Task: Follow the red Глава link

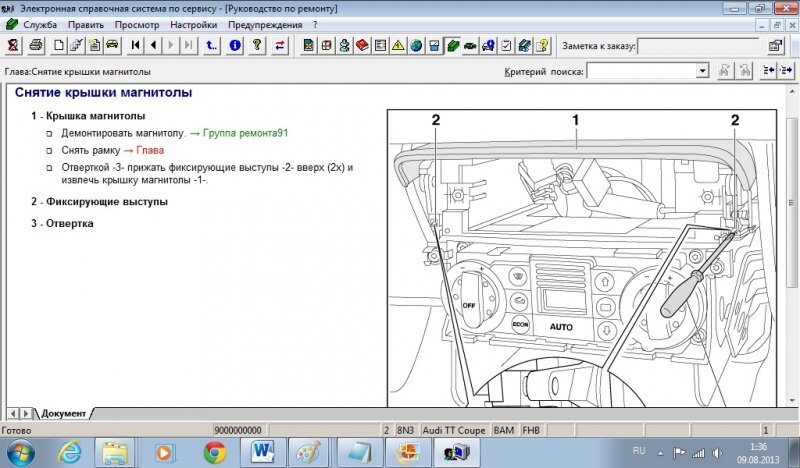Action: click(x=150, y=151)
